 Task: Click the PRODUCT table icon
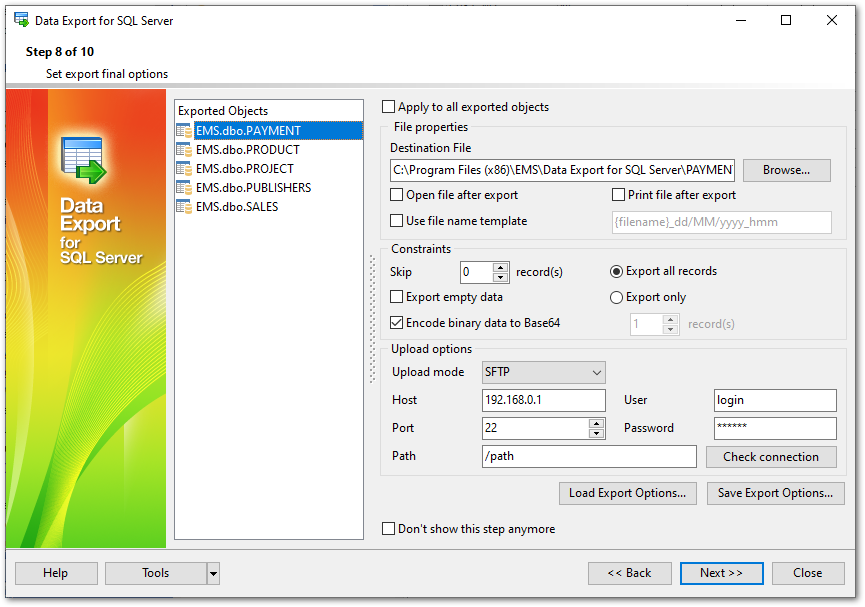184,150
